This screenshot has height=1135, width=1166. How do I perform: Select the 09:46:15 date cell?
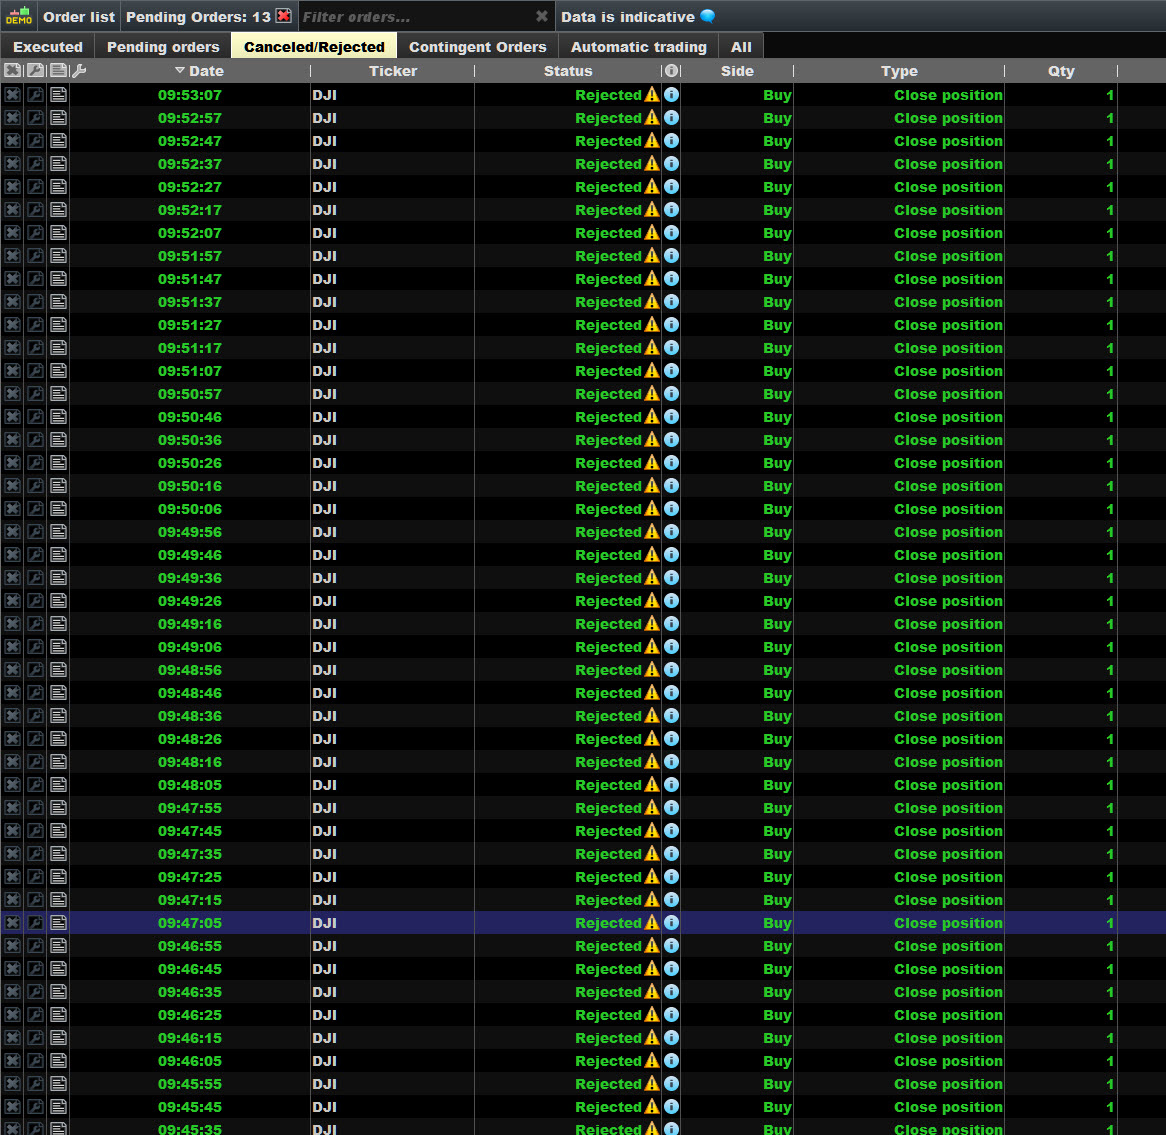(190, 1038)
